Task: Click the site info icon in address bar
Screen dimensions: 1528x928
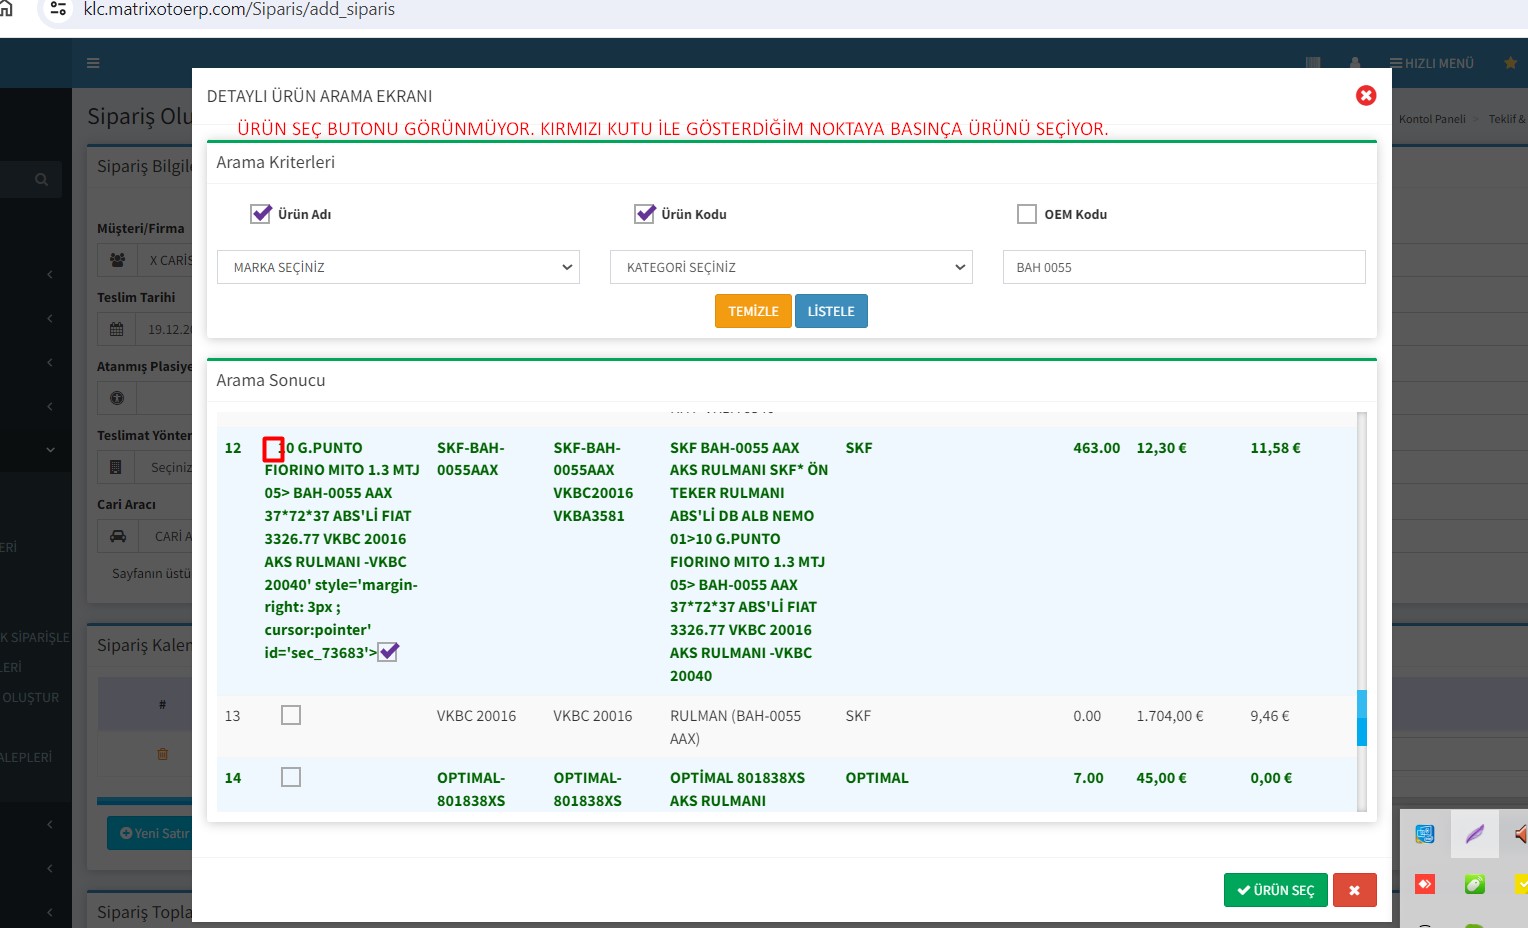Action: [58, 9]
